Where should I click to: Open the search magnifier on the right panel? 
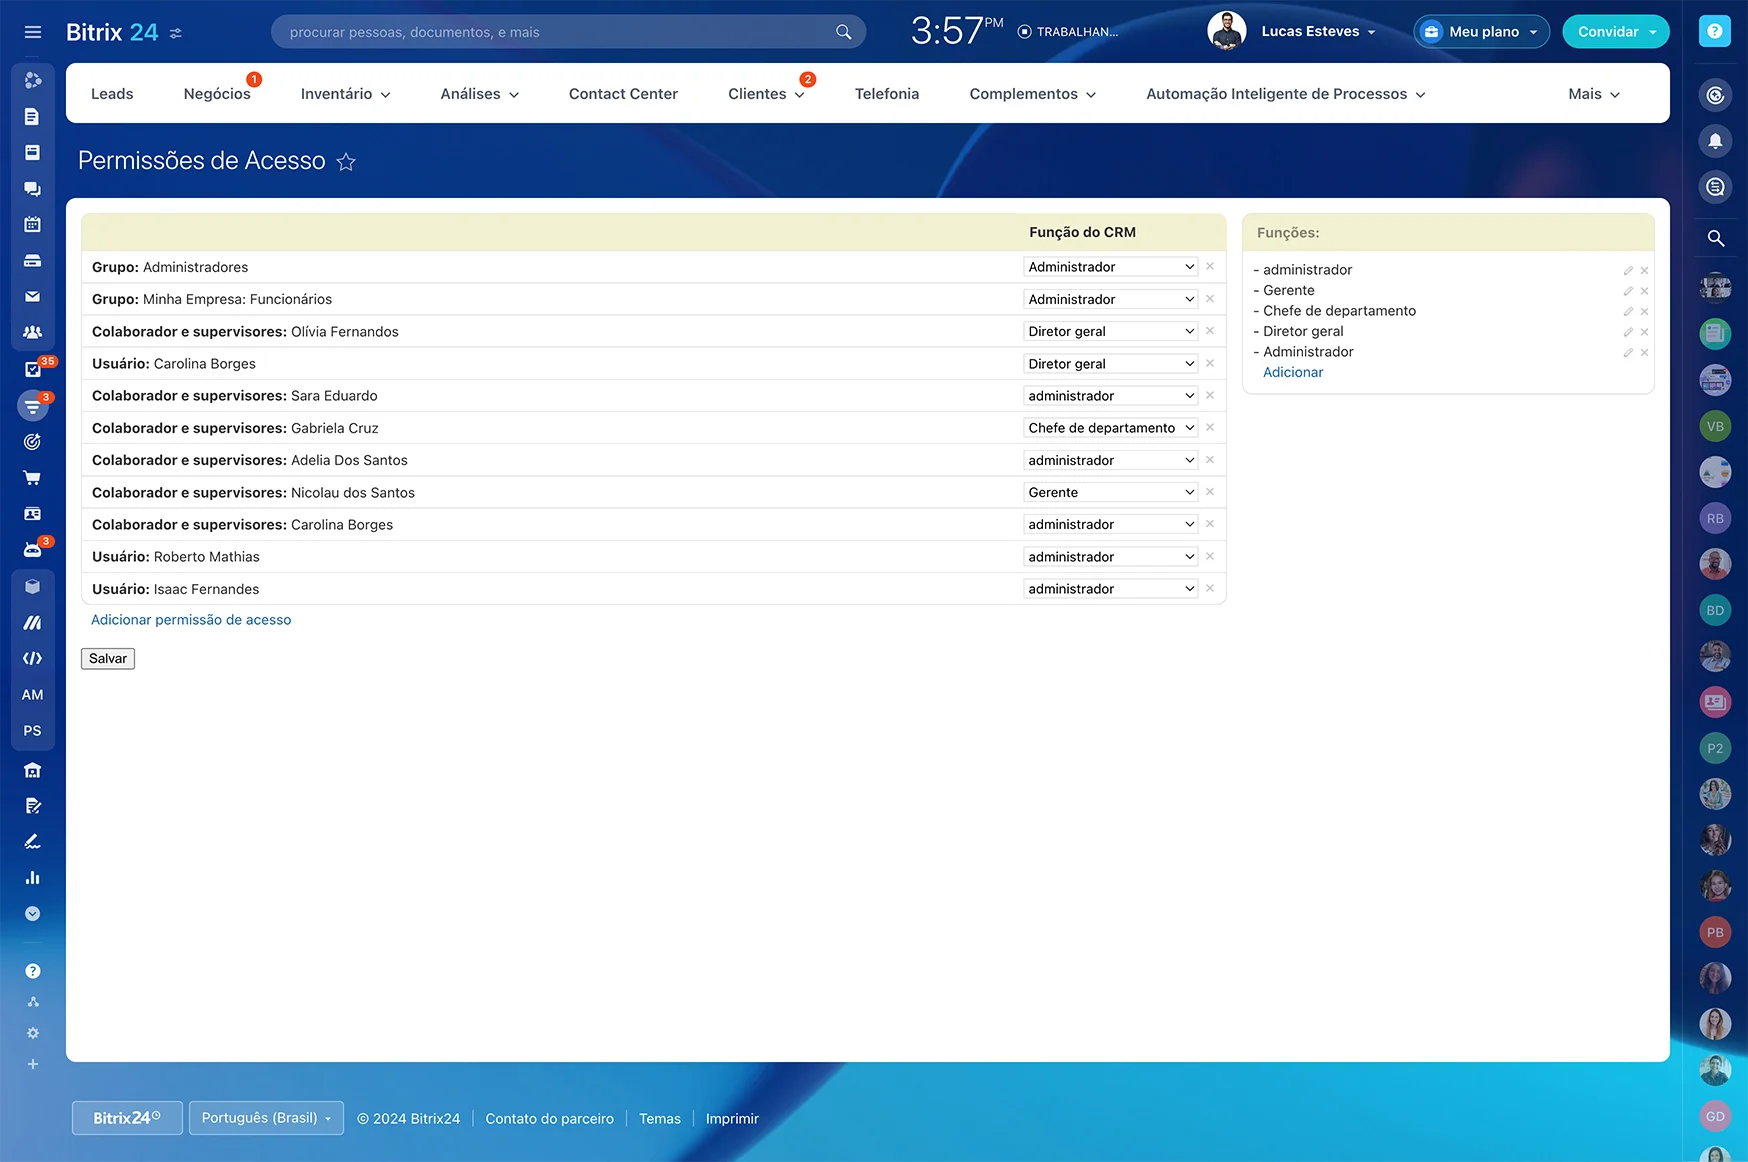click(1716, 239)
